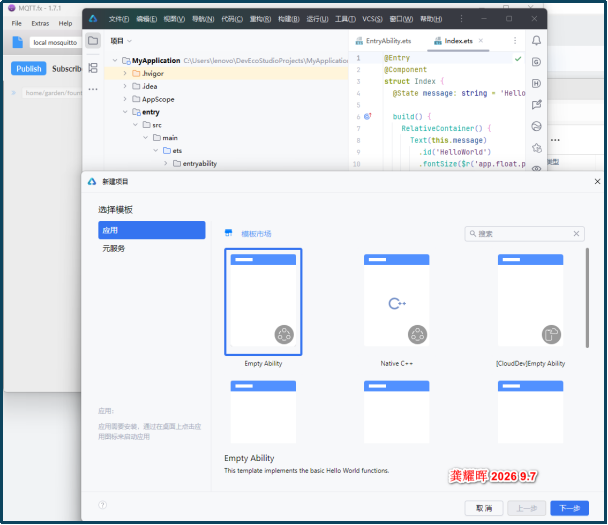The image size is (608, 525).
Task: Collapse the ets folder
Action: 156,150
